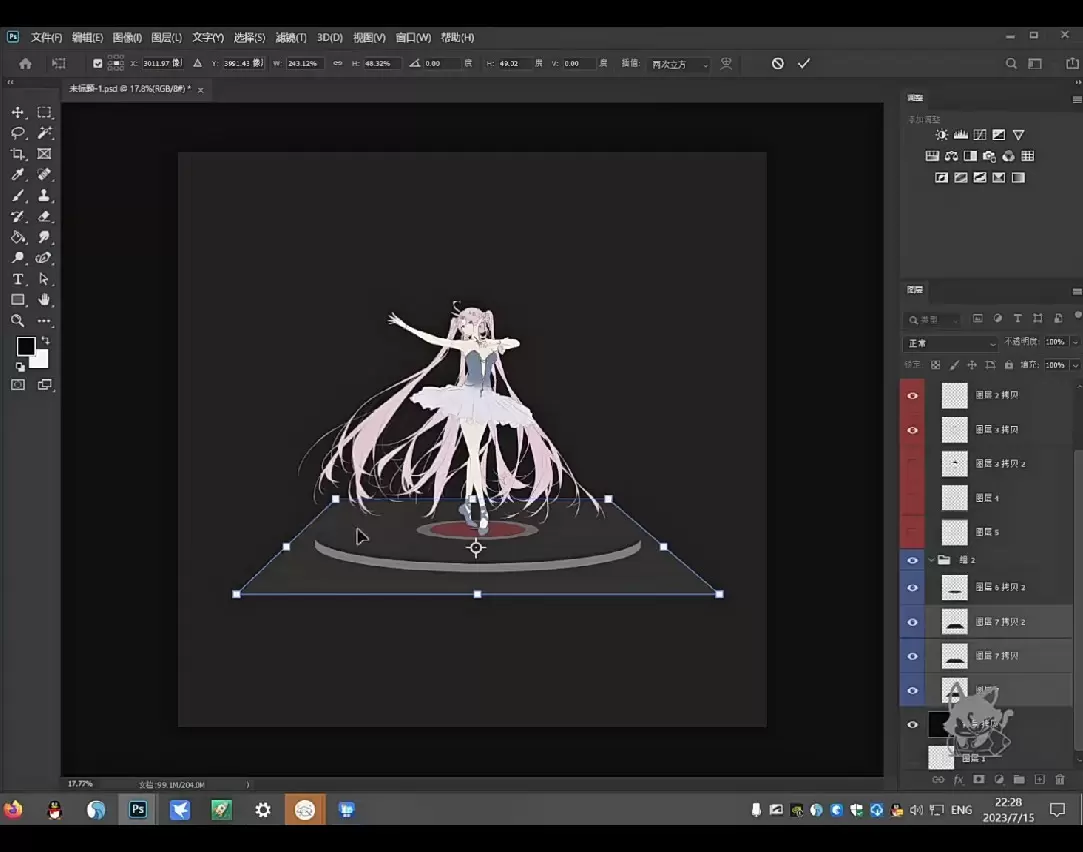This screenshot has width=1083, height=852.
Task: Open the 滤镜(T) menu
Action: [291, 38]
